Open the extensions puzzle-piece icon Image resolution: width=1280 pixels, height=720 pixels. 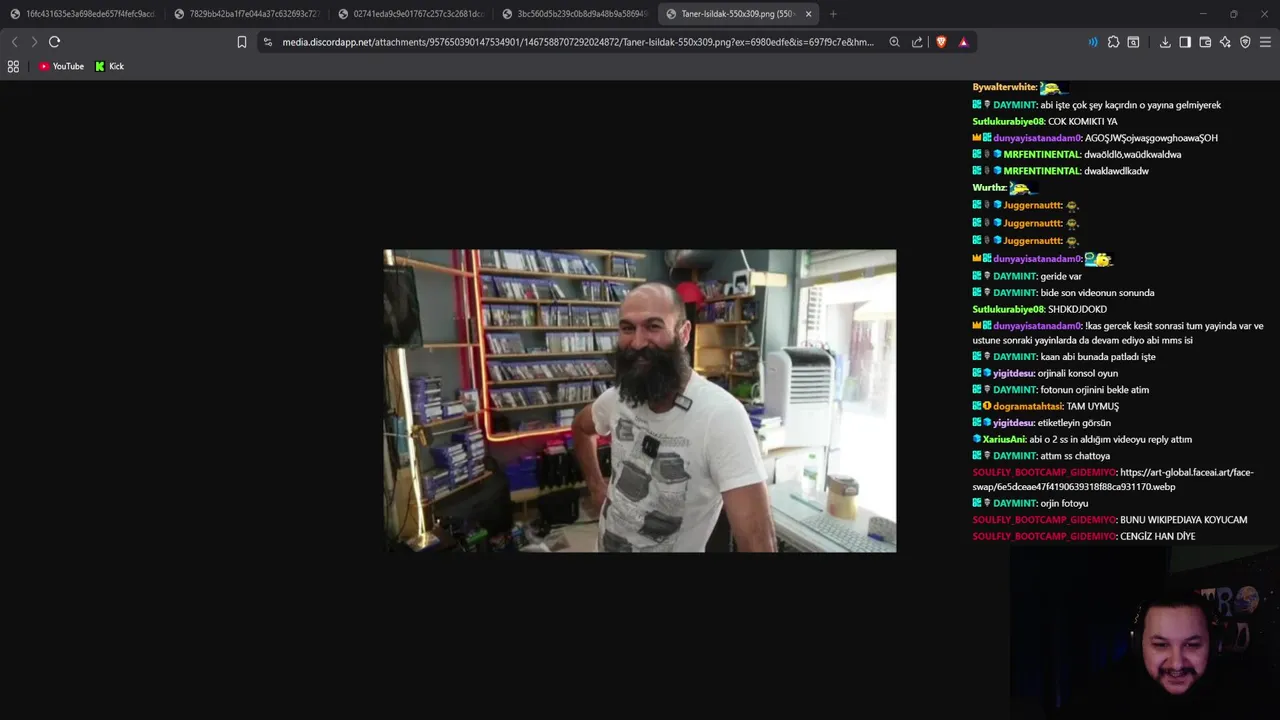tap(1113, 42)
